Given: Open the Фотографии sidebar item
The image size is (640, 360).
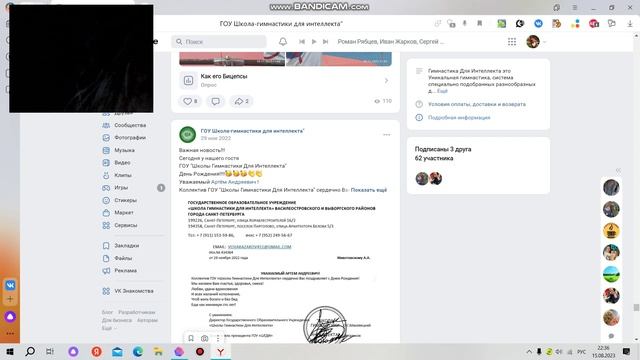Looking at the screenshot, I should [x=130, y=138].
